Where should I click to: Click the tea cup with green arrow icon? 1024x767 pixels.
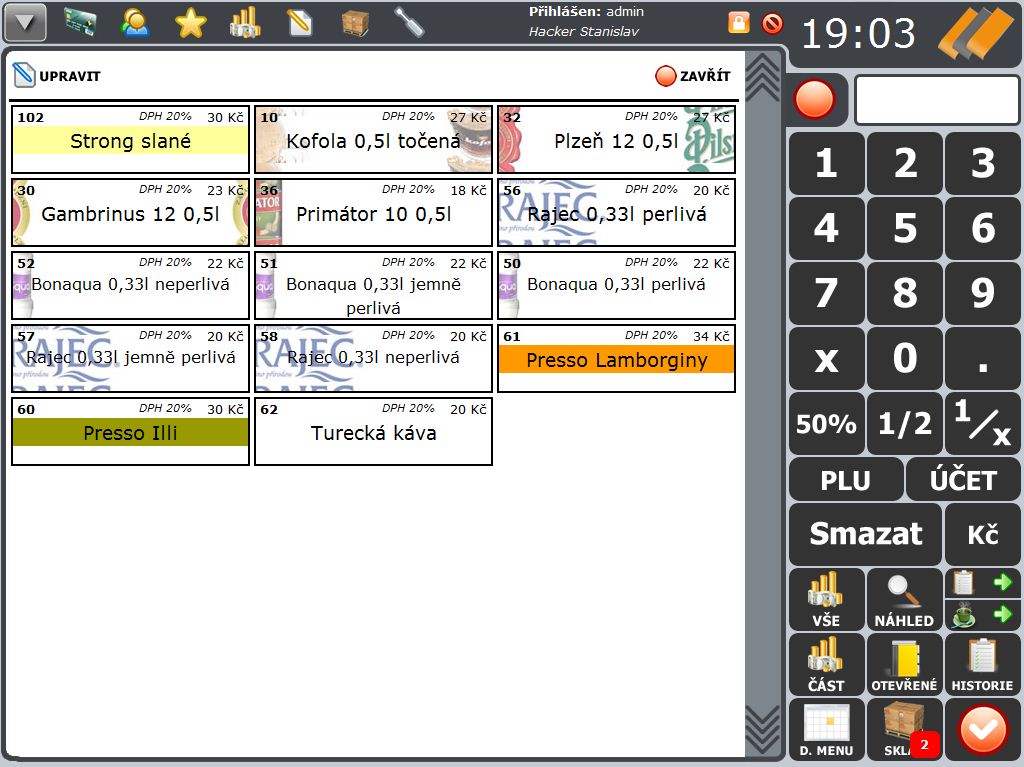pyautogui.click(x=983, y=615)
